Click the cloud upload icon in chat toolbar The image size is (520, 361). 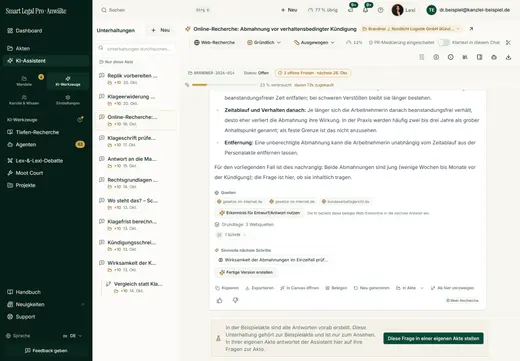coord(494,57)
